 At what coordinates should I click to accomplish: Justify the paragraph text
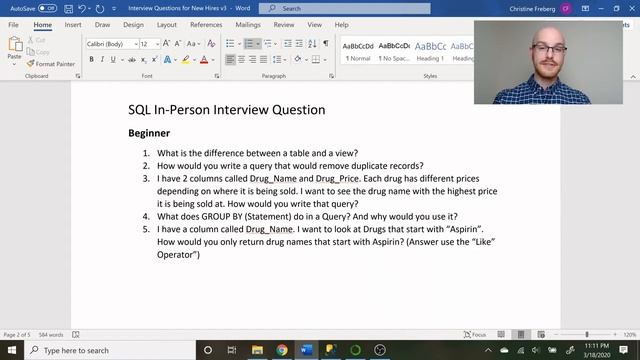264,60
